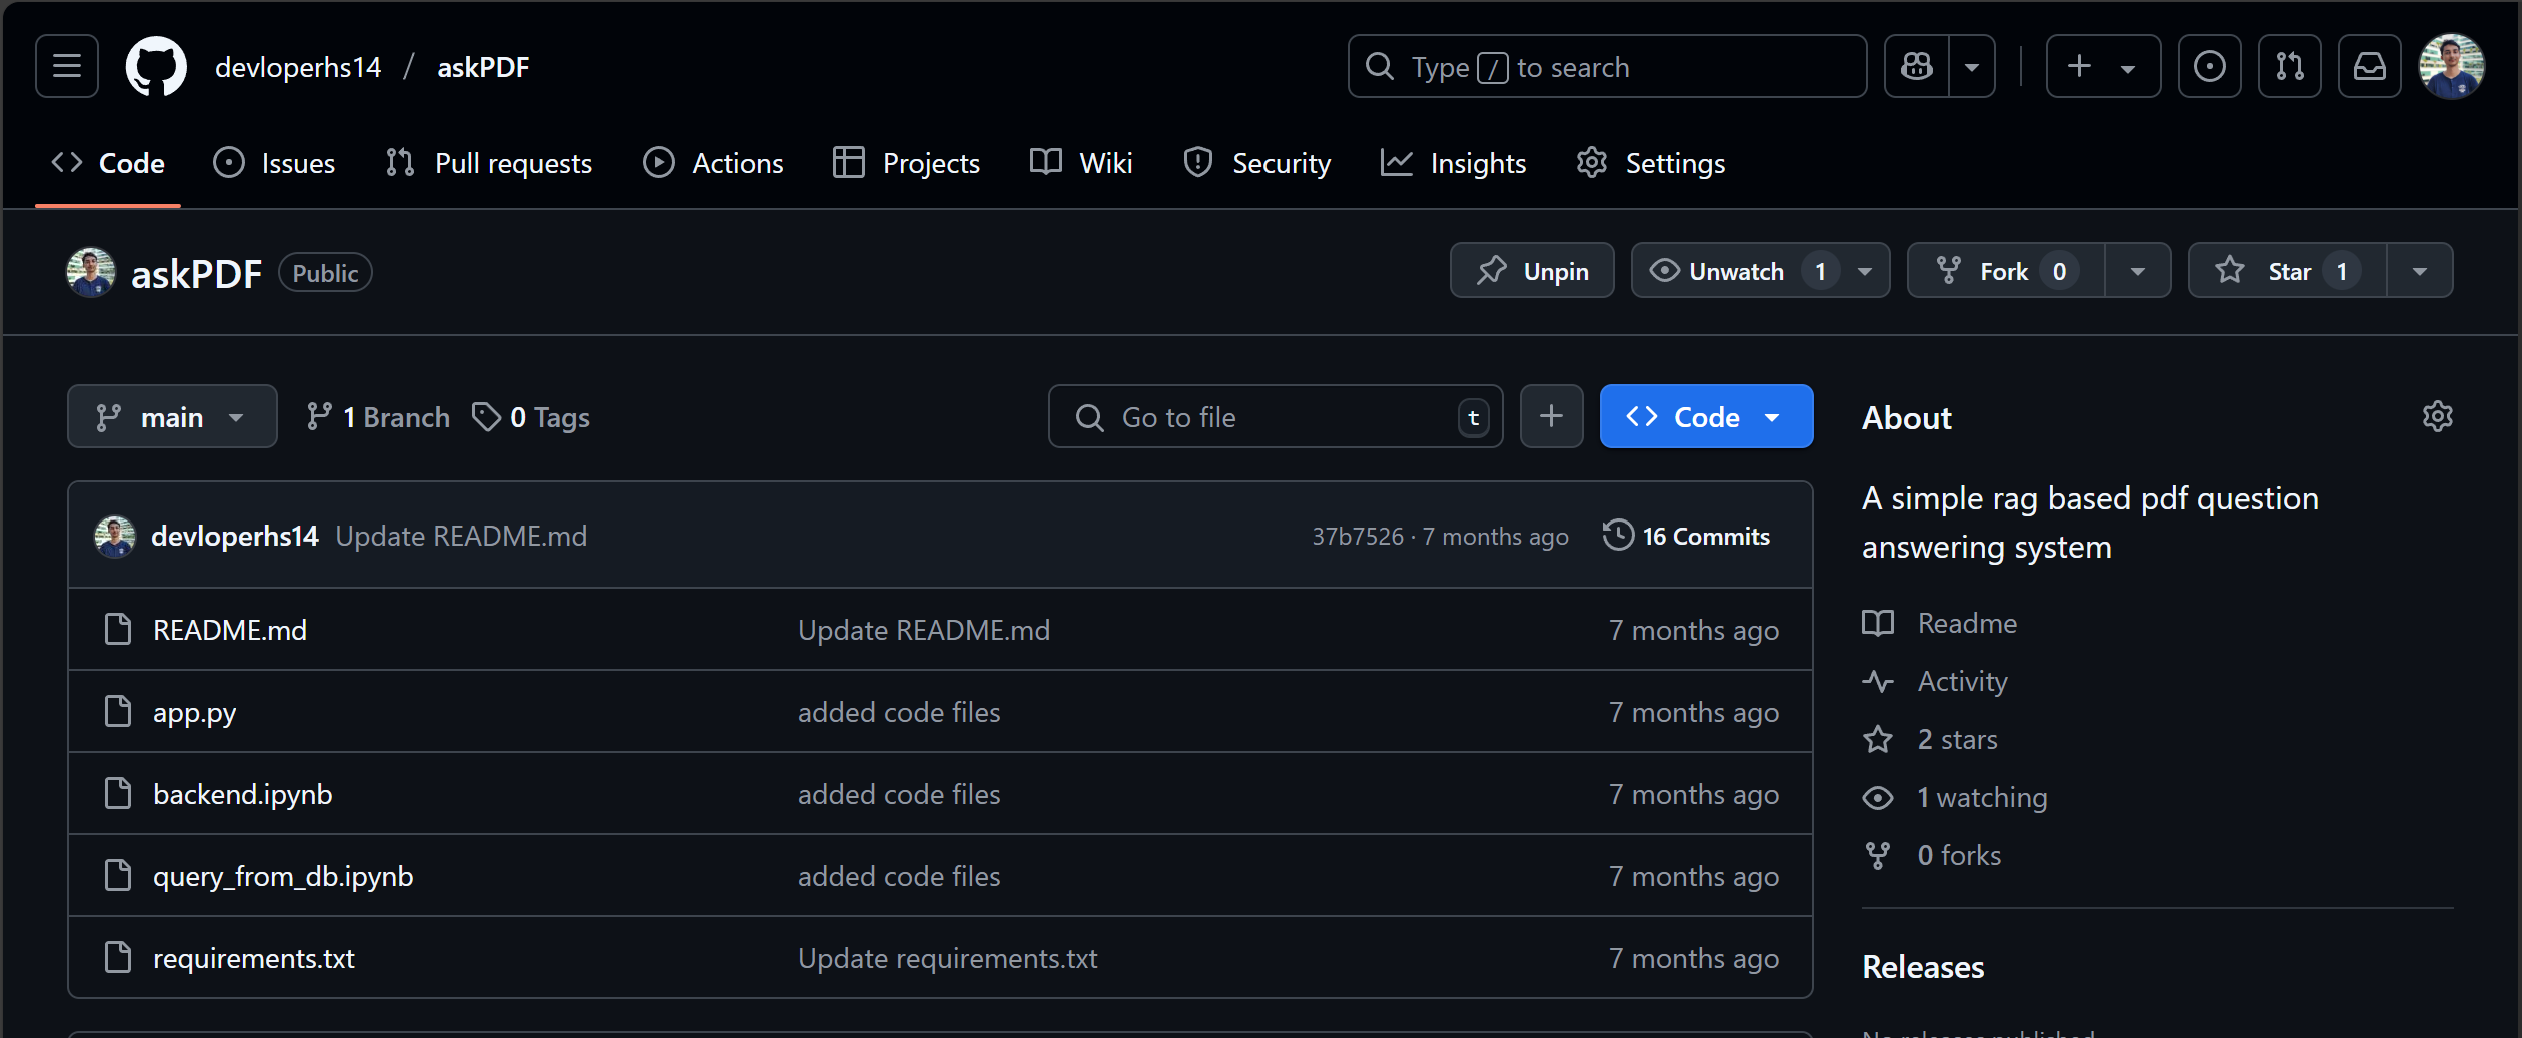Open the notifications inbox

tap(2370, 66)
